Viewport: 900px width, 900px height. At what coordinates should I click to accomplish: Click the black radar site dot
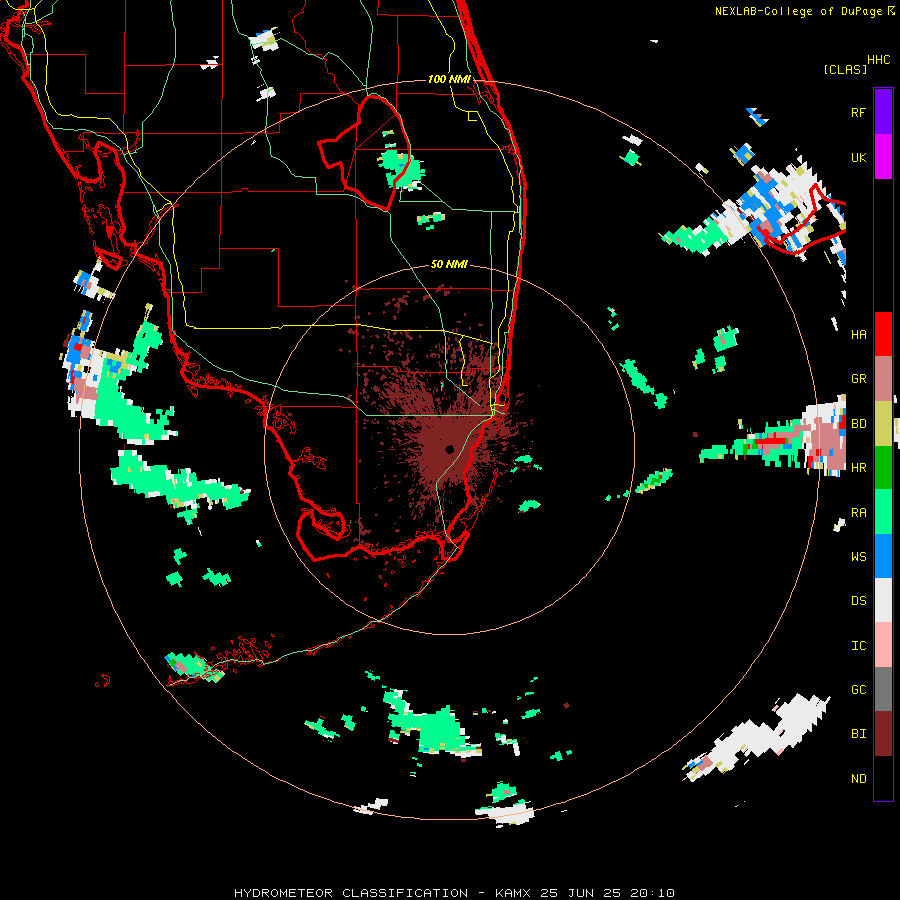pyautogui.click(x=449, y=449)
